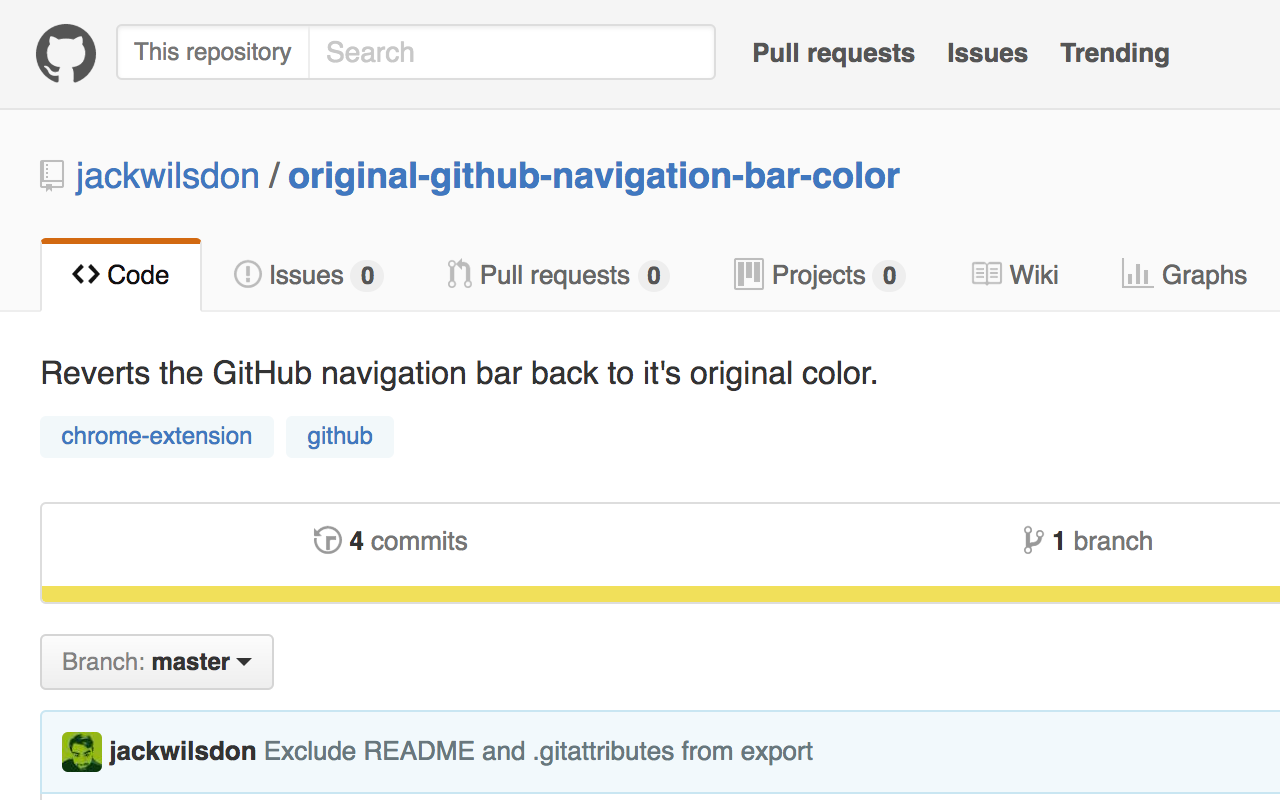The image size is (1280, 800).
Task: Open the Branch: master dropdown
Action: (x=156, y=662)
